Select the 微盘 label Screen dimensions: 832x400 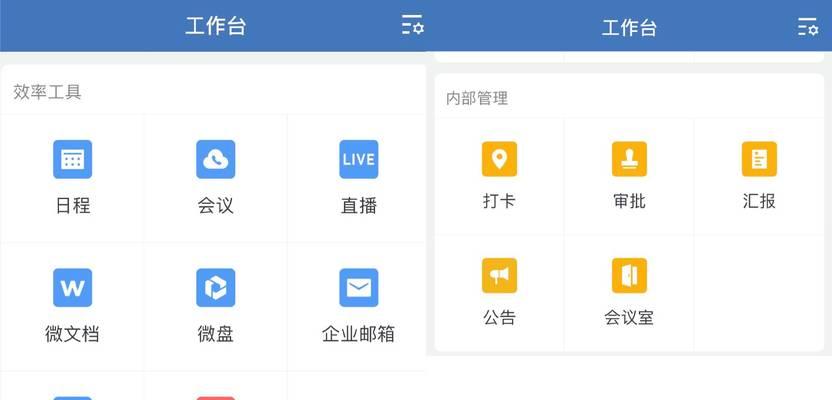[x=215, y=334]
